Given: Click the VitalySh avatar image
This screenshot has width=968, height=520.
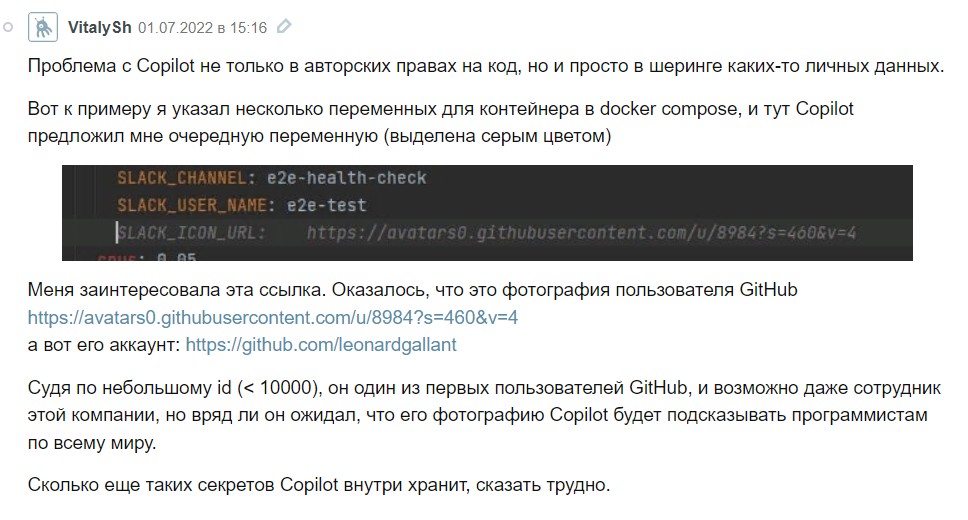Looking at the screenshot, I should [43, 27].
